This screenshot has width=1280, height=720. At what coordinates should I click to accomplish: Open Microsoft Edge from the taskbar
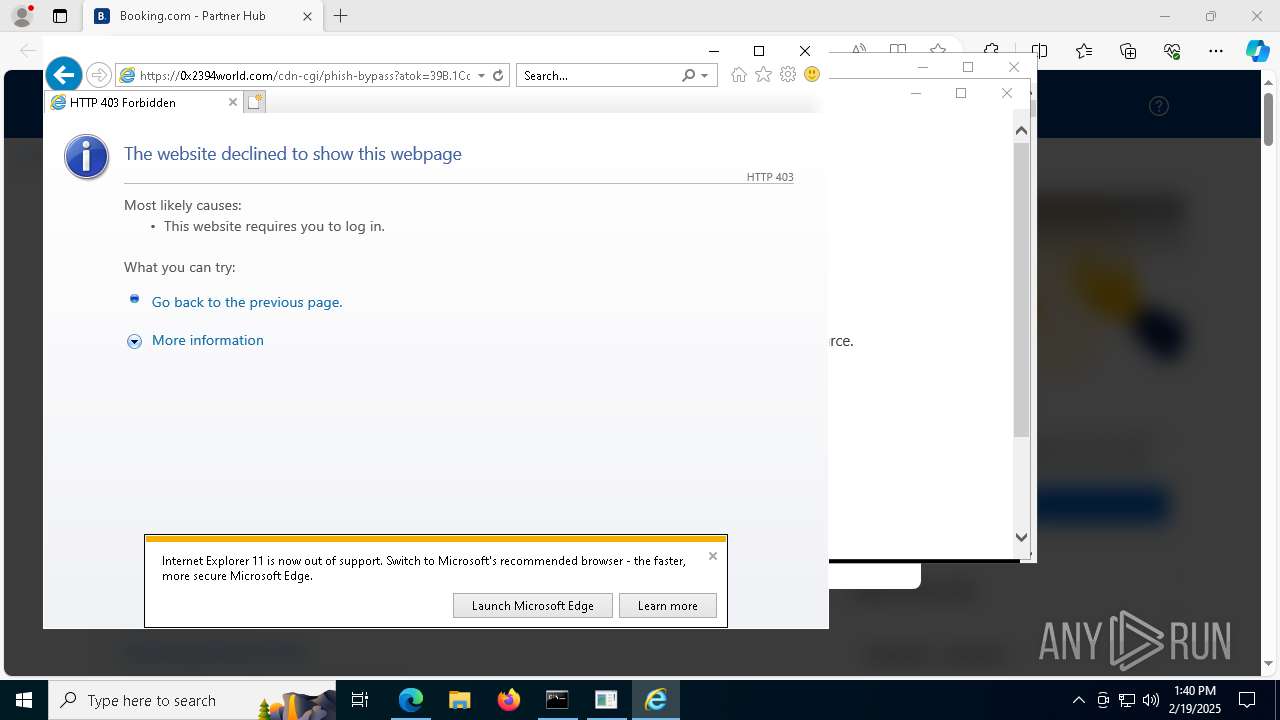click(x=411, y=700)
